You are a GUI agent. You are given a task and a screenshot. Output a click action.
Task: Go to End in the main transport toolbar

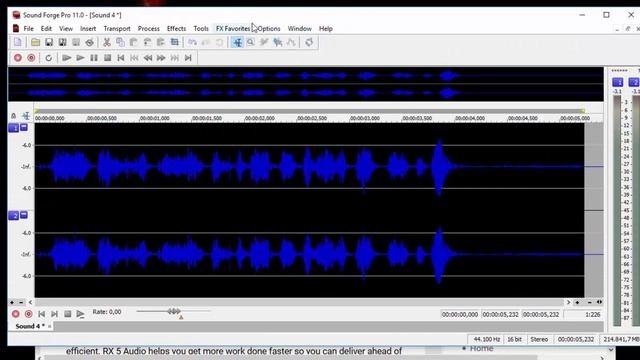click(188, 58)
